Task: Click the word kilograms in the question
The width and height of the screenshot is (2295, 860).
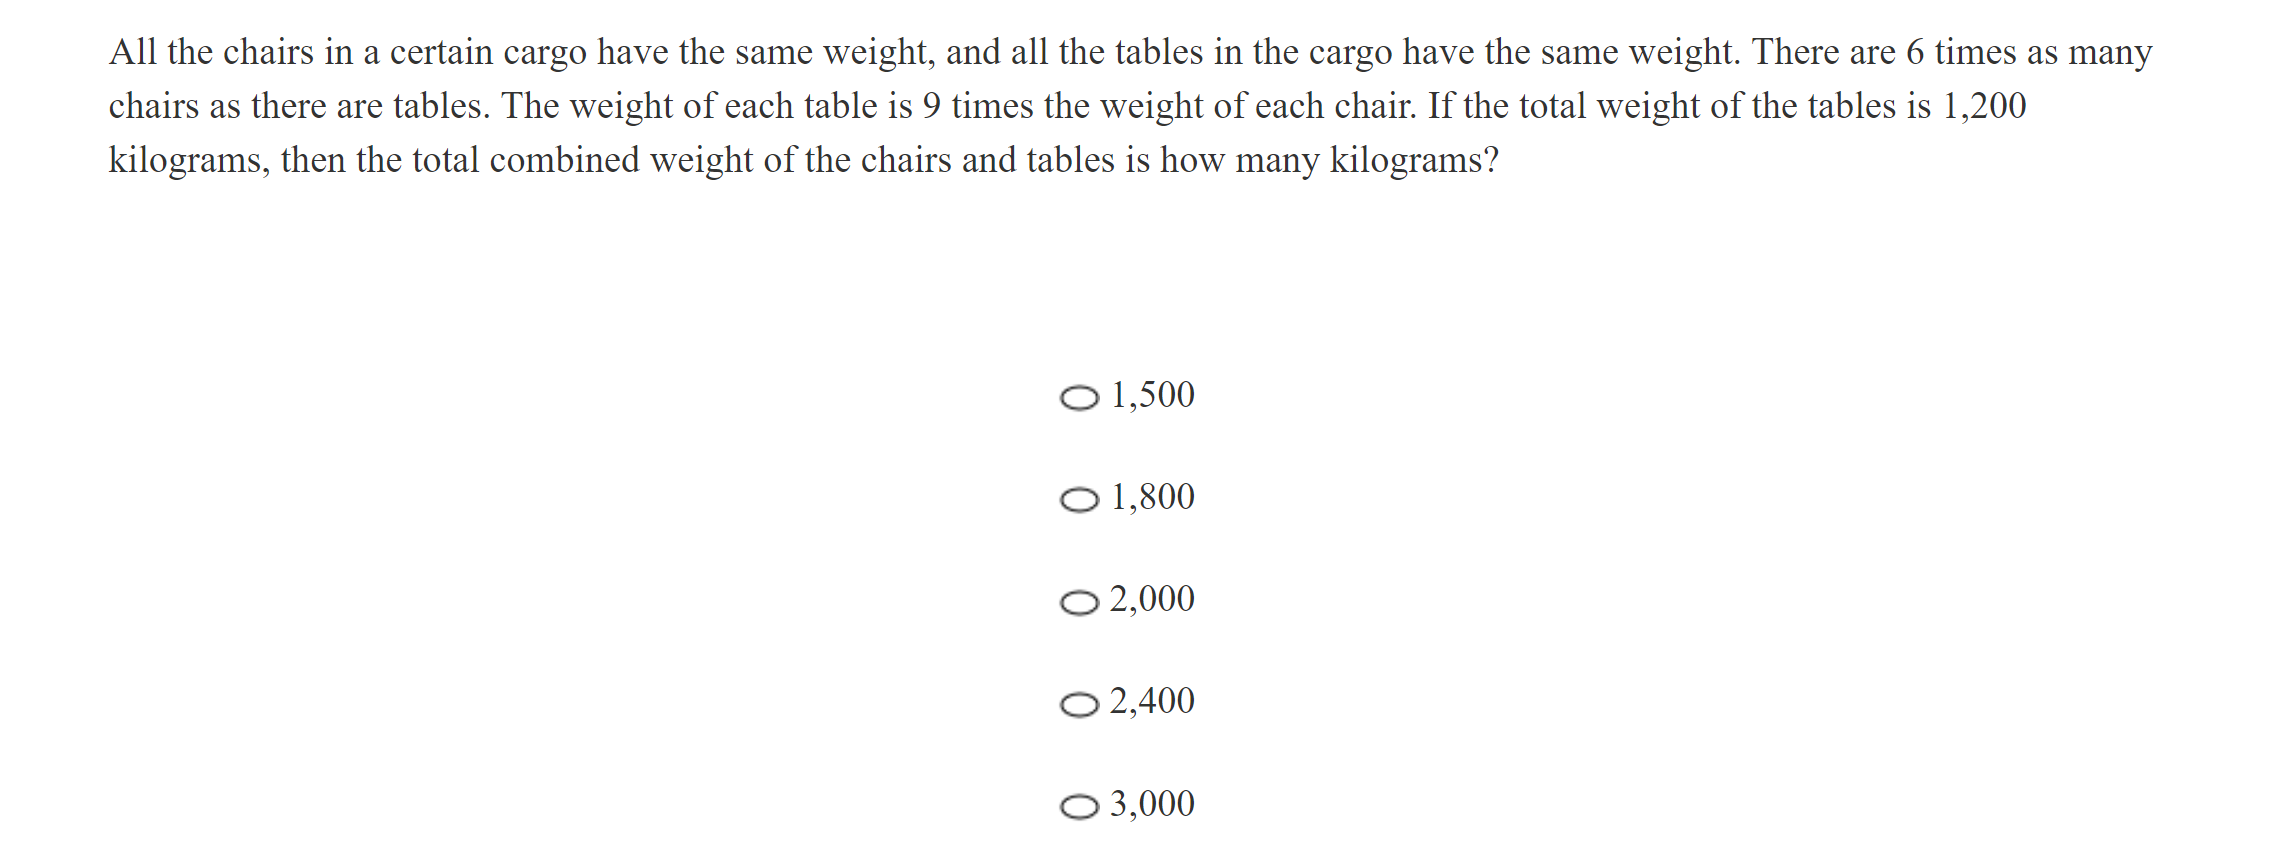Action: pyautogui.click(x=183, y=160)
